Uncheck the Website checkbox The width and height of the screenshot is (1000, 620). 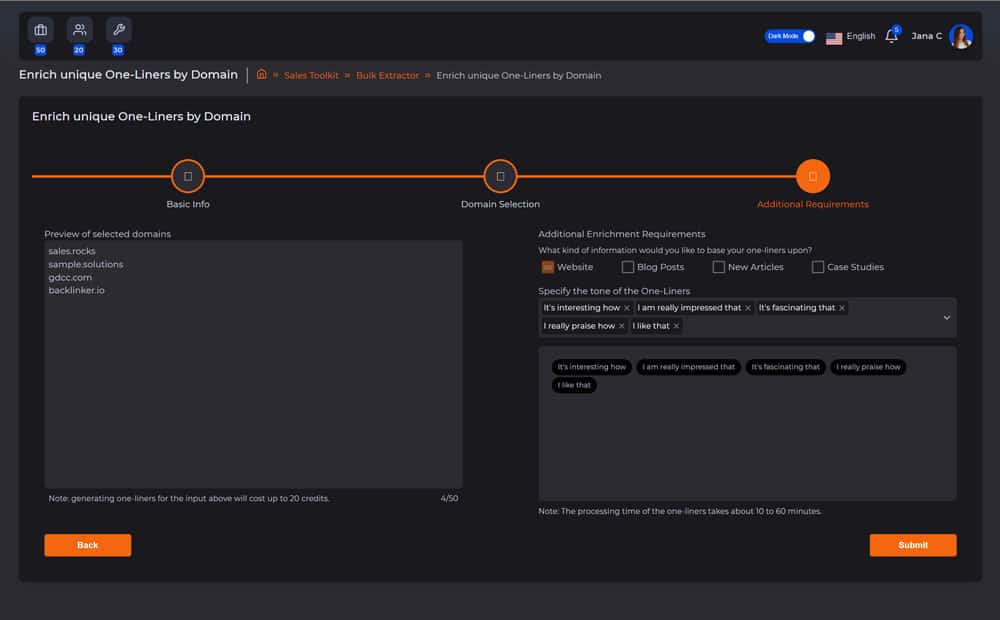coord(548,267)
